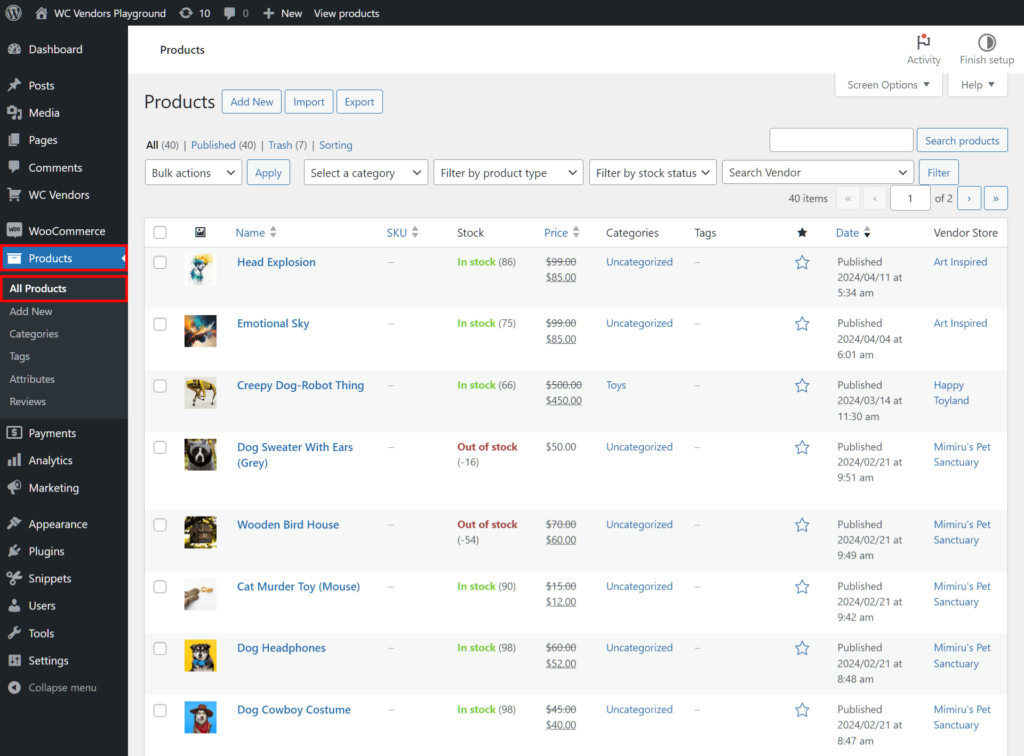
Task: Open the WC Vendors sidebar menu
Action: 64,195
